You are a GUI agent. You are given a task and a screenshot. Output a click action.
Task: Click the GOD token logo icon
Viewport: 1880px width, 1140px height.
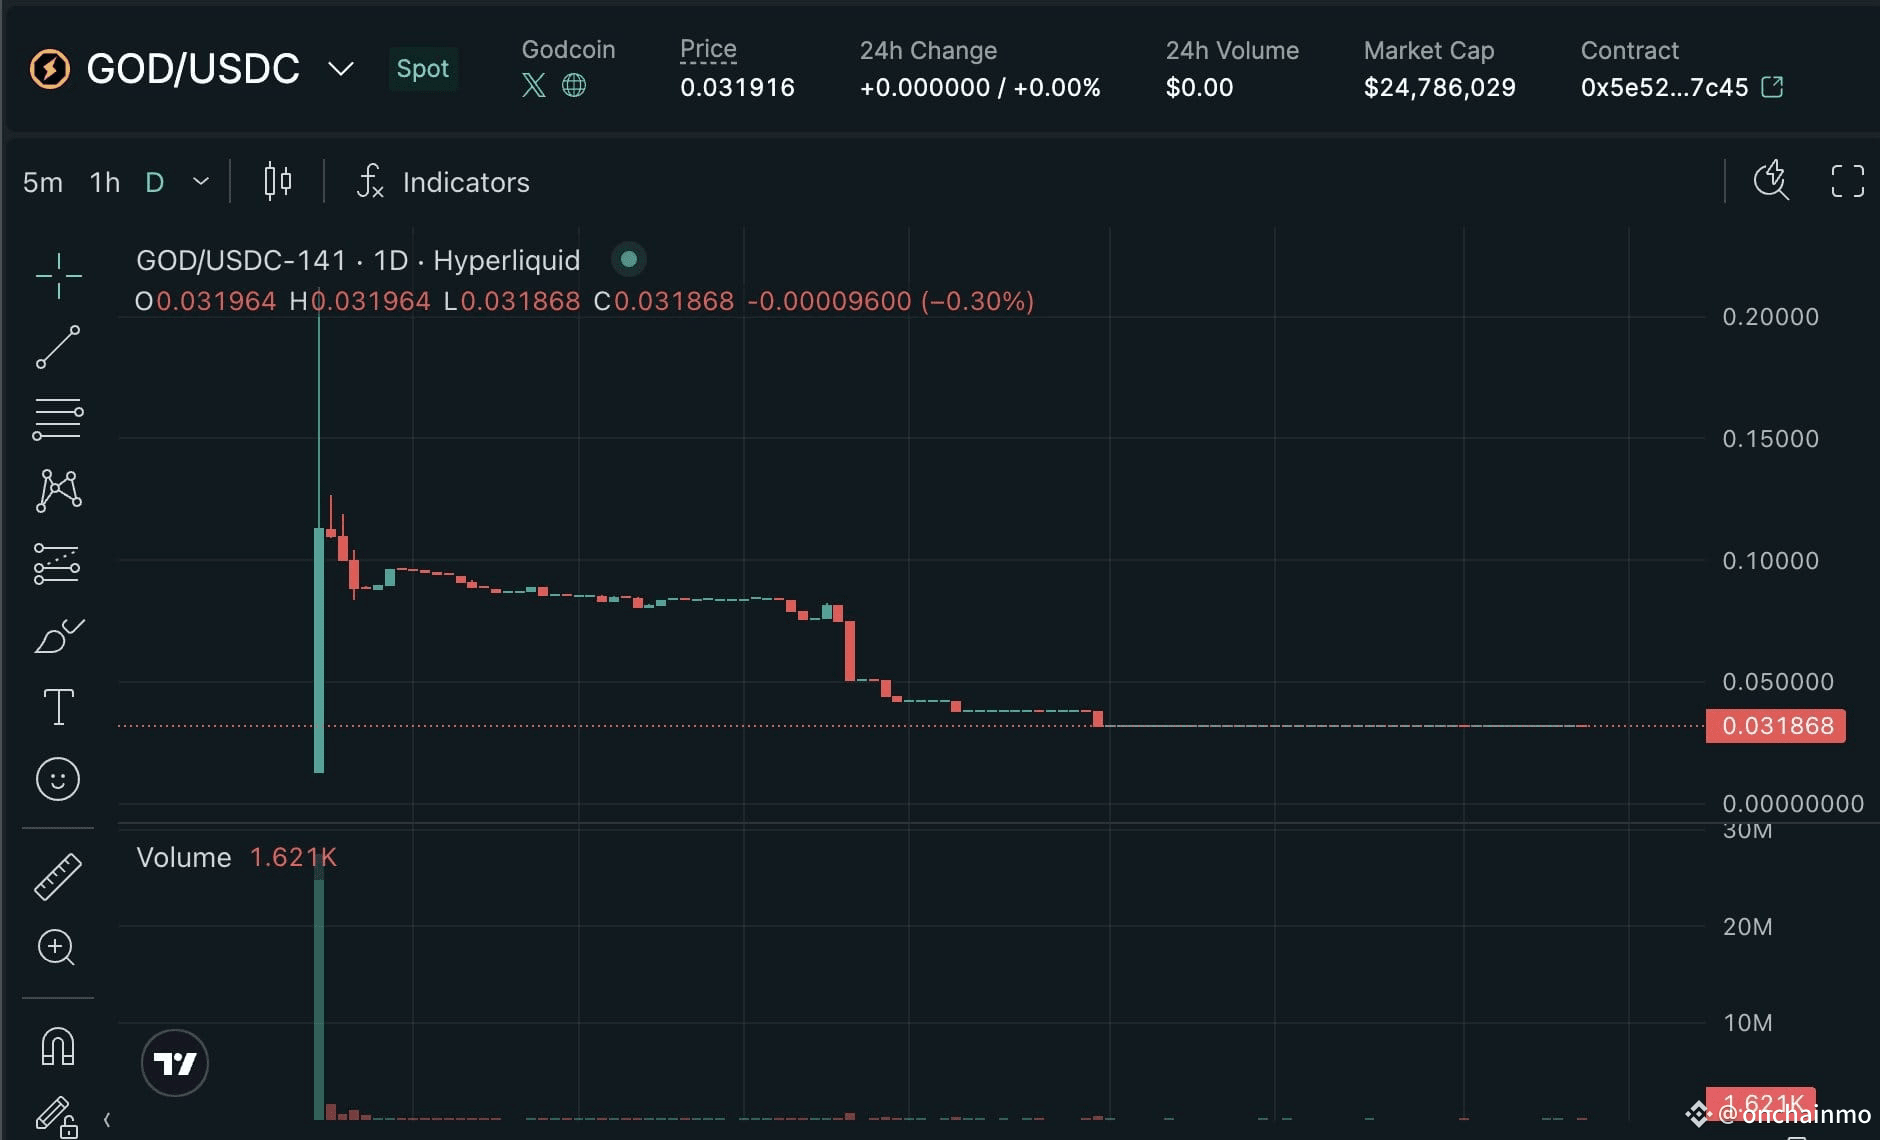tap(49, 69)
